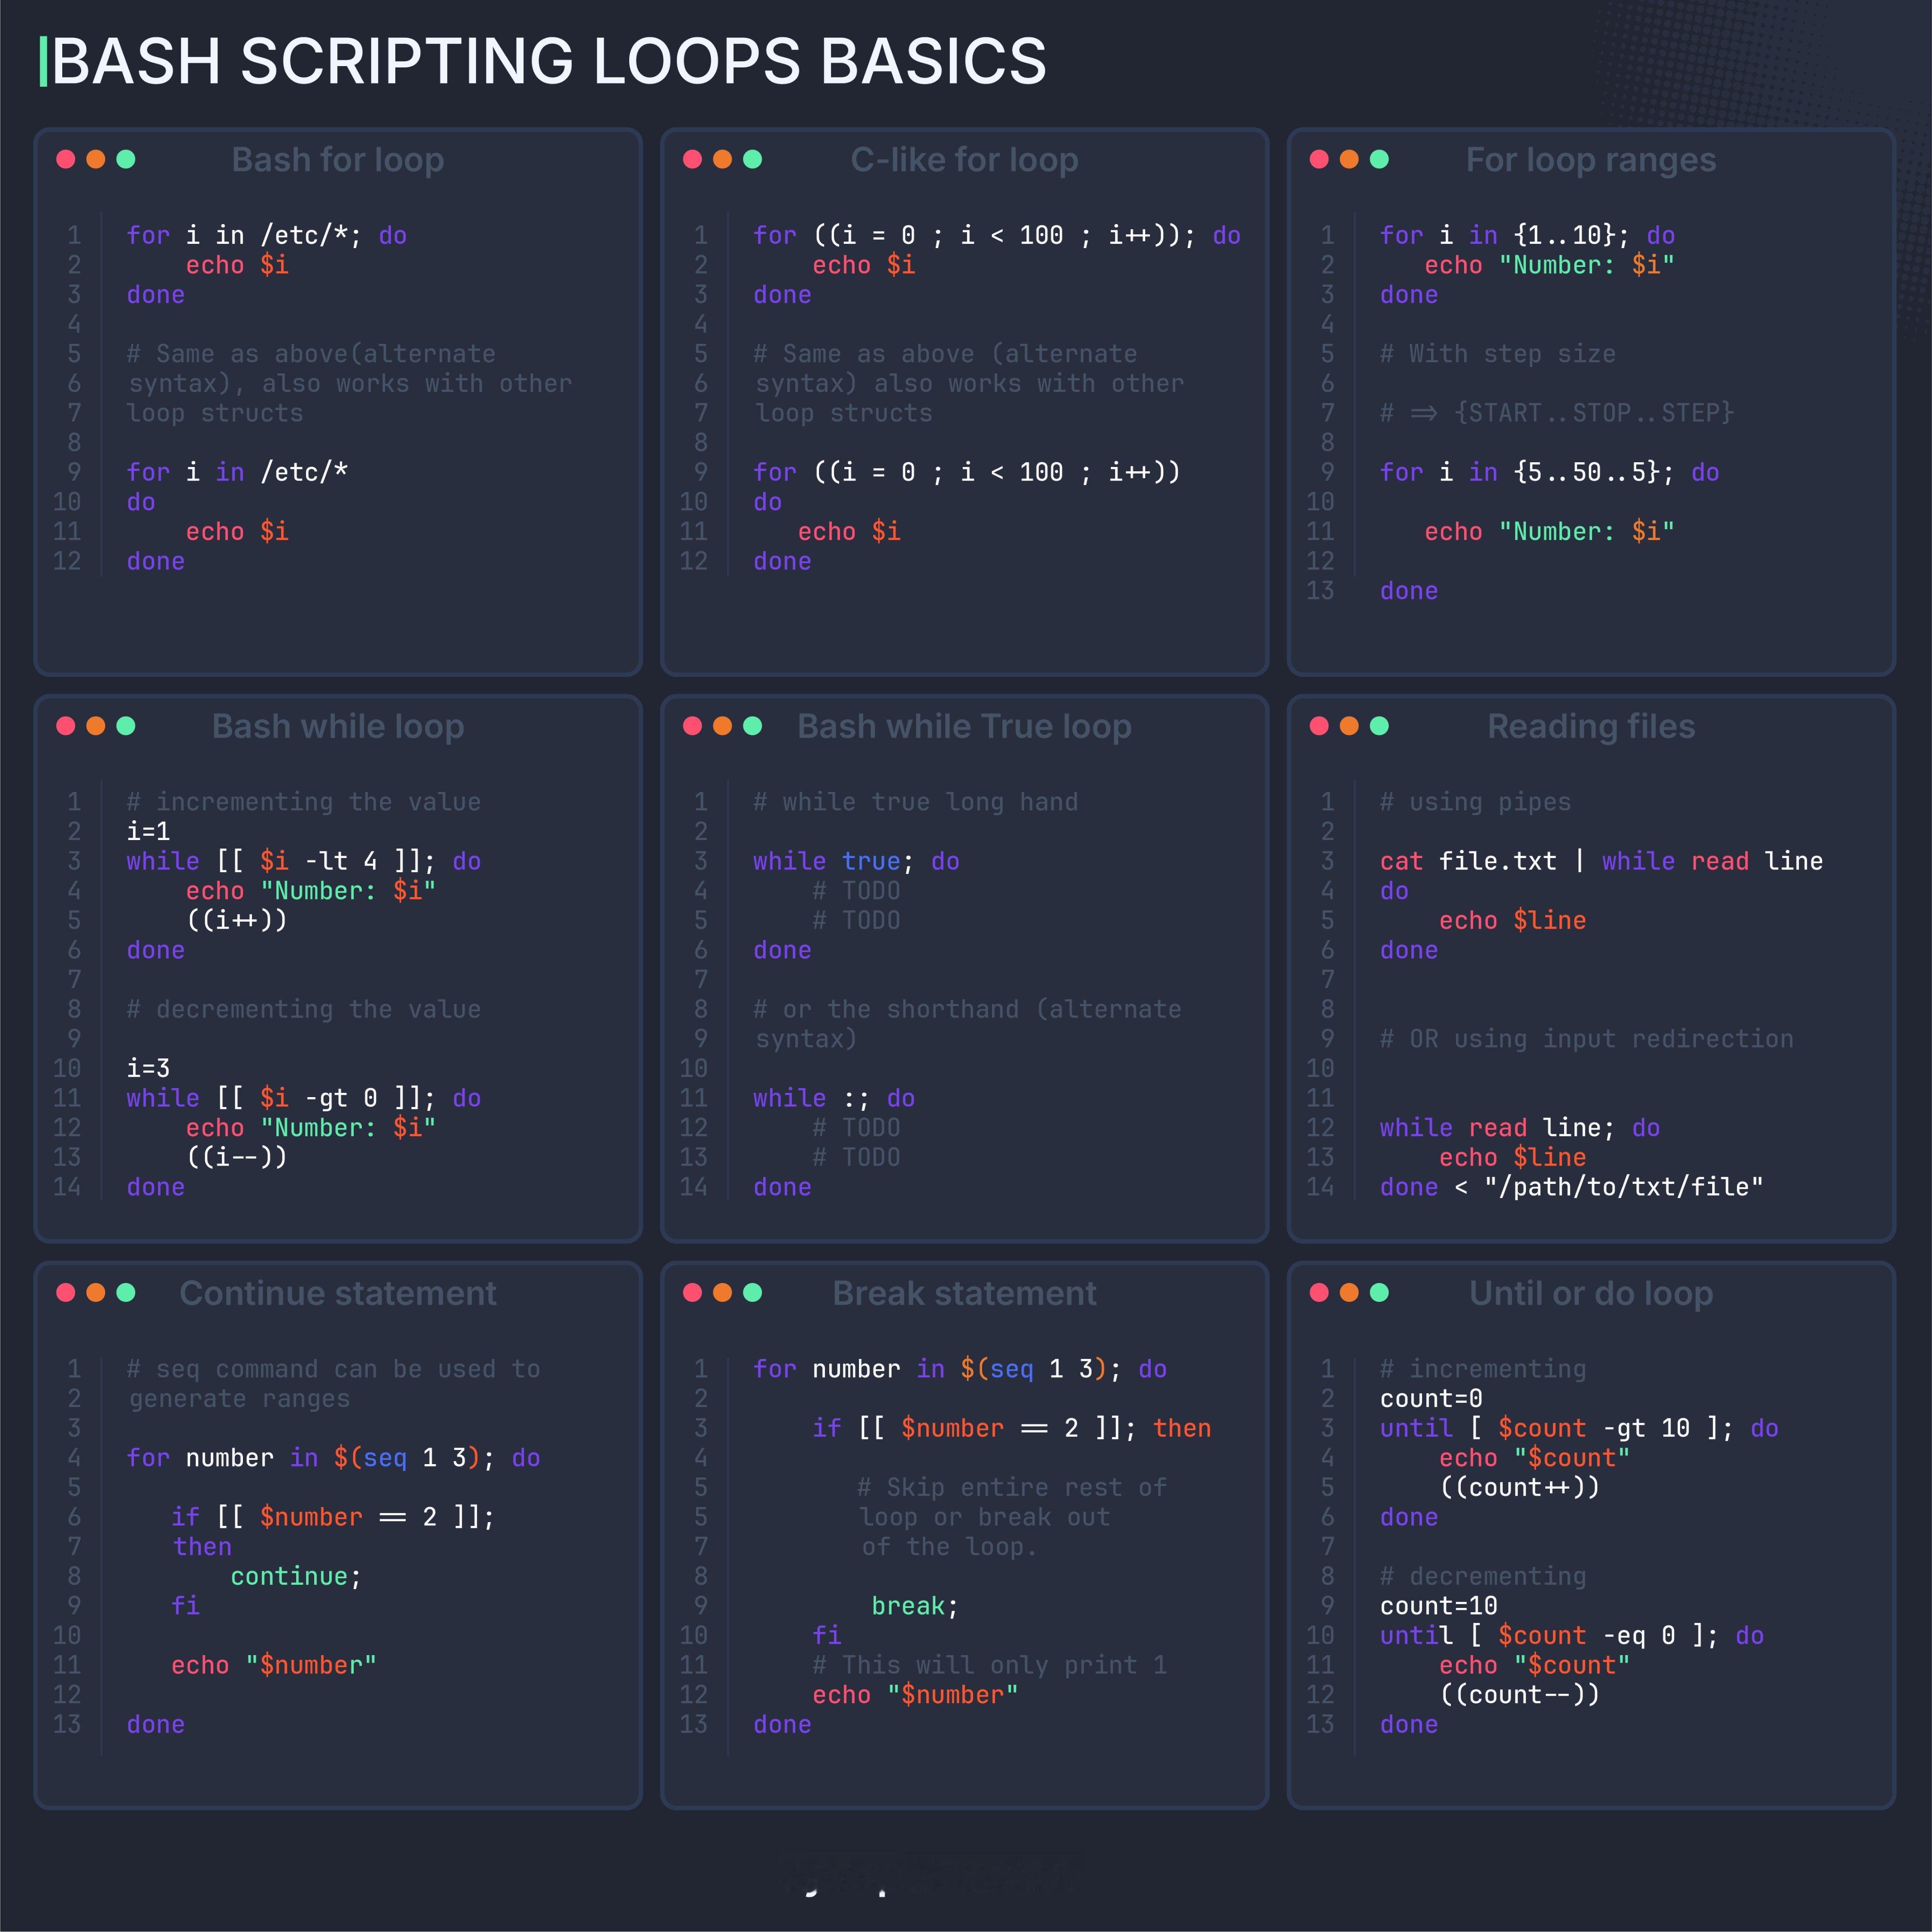The image size is (1932, 1932).
Task: Click the line 'for i in {1..10}; do'
Action: pos(1527,236)
